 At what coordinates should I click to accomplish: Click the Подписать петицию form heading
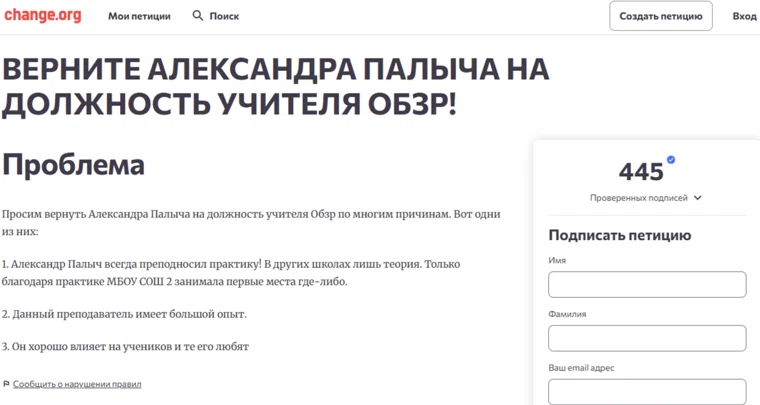coord(619,236)
